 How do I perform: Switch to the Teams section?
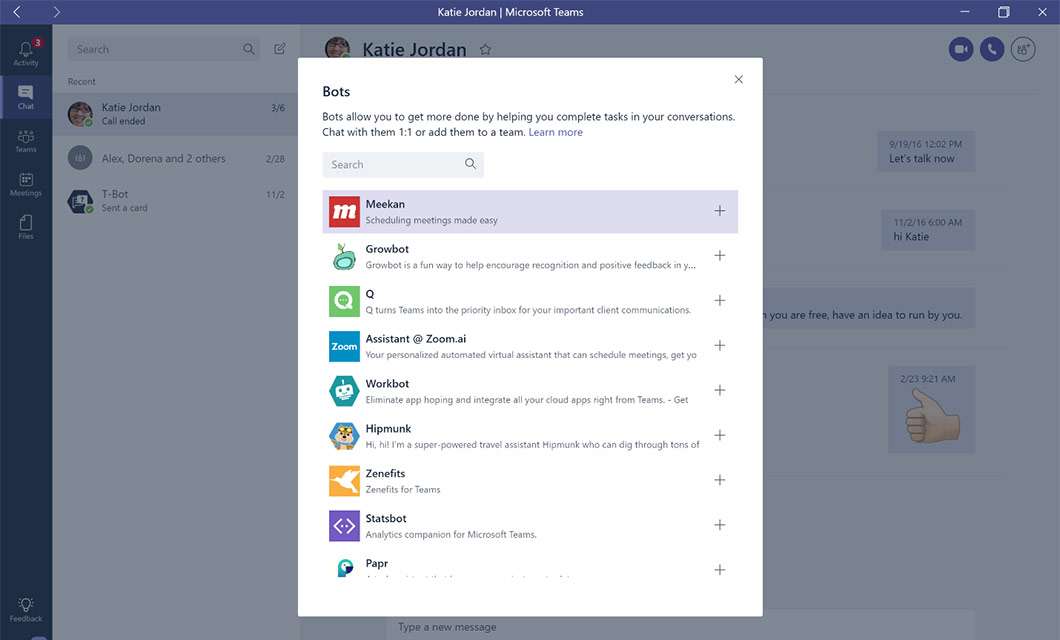(x=25, y=140)
